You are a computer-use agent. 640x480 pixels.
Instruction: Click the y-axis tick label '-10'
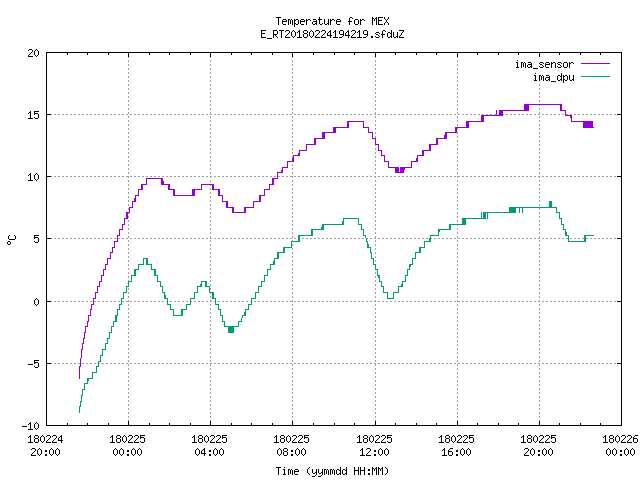click(x=31, y=426)
